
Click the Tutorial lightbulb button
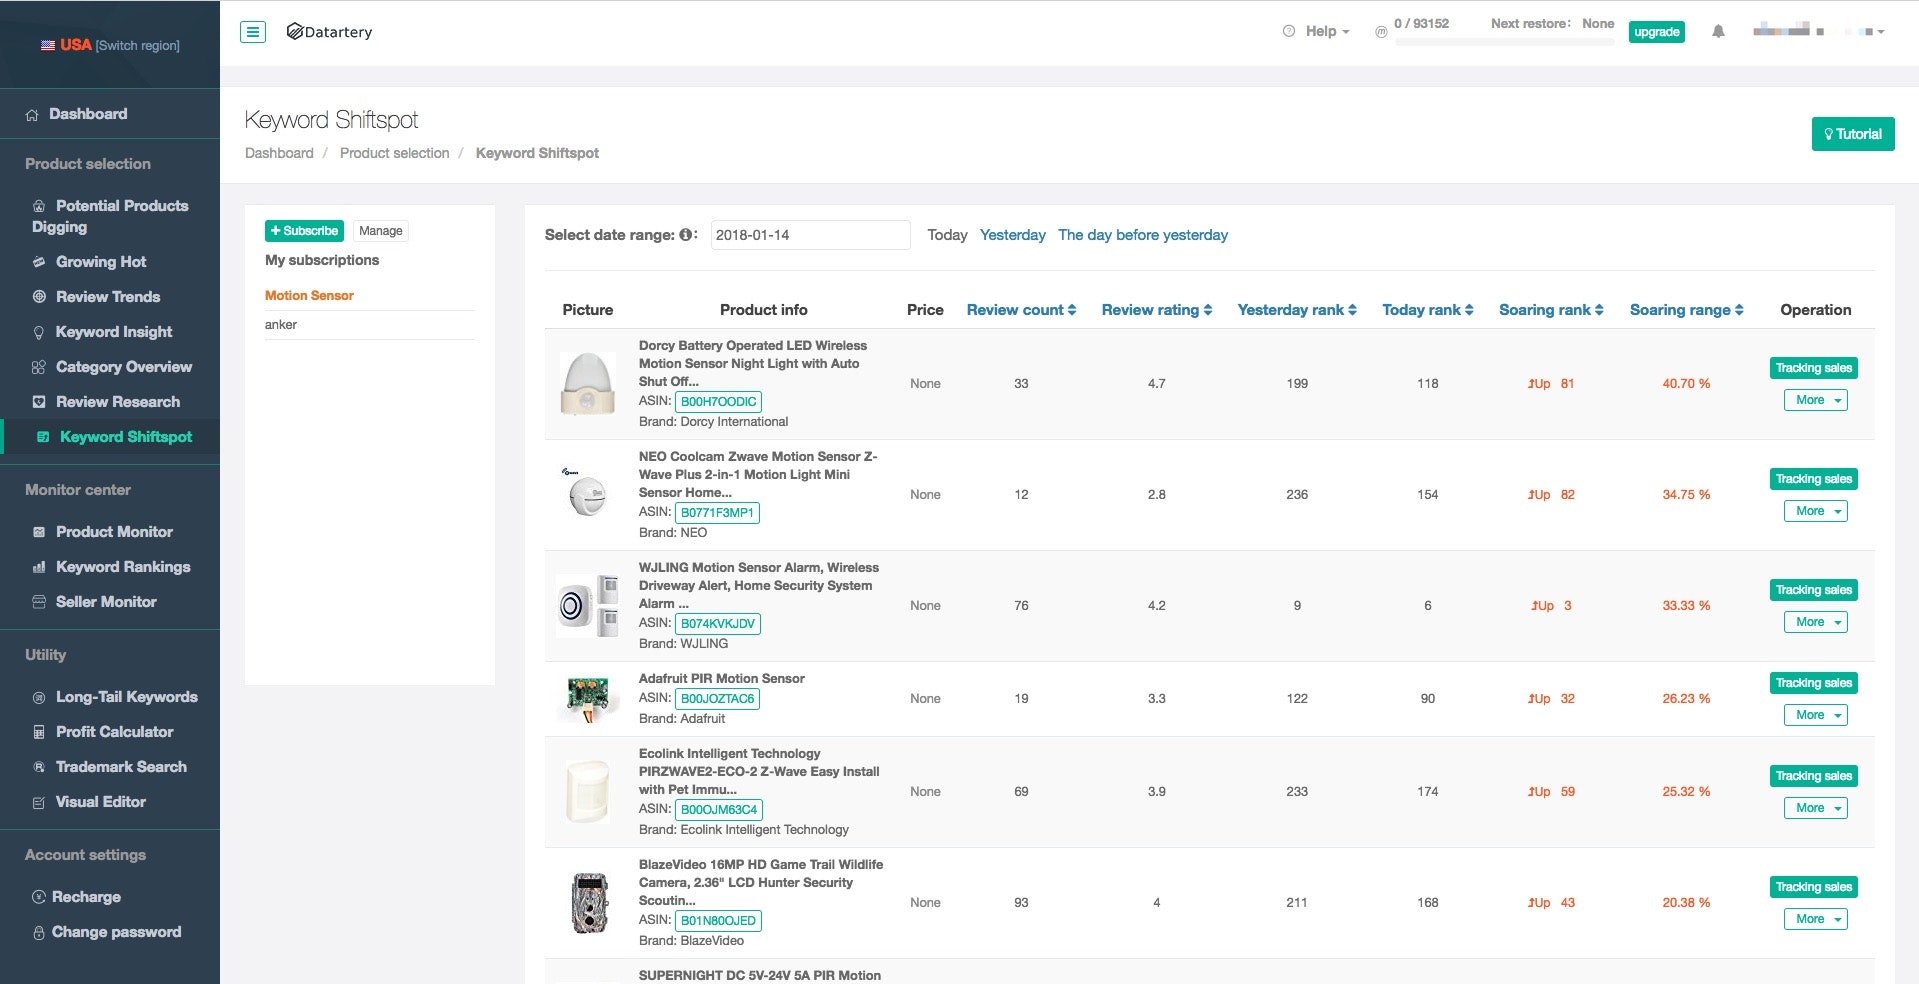click(1852, 134)
